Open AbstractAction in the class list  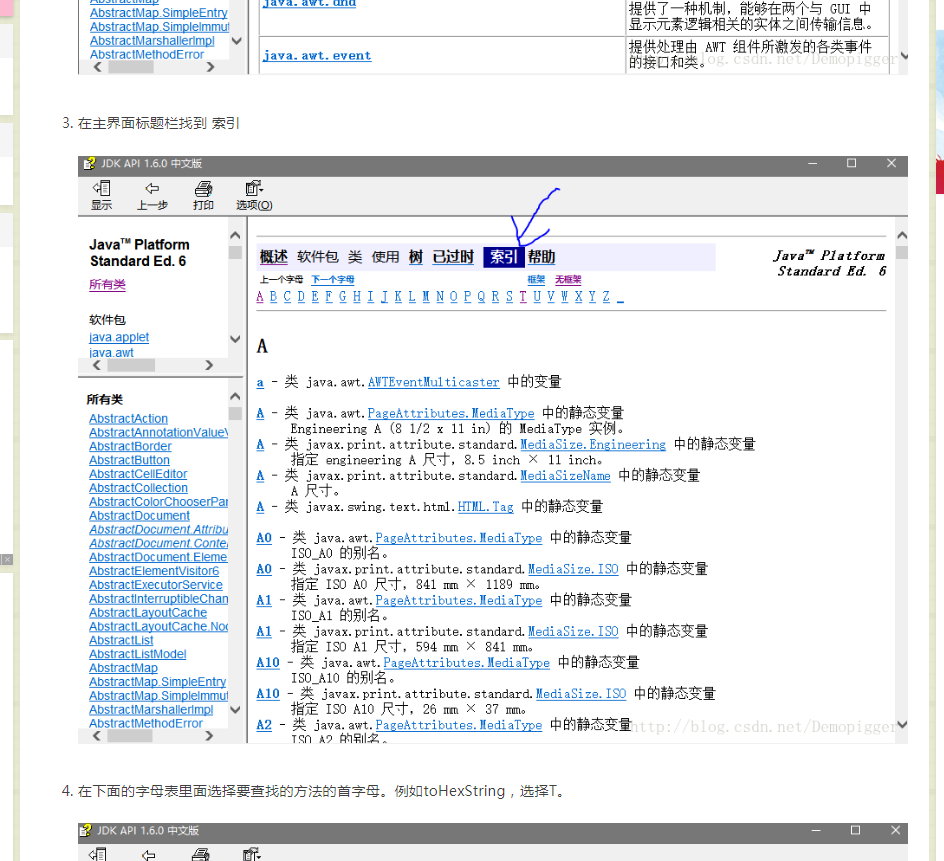[128, 418]
